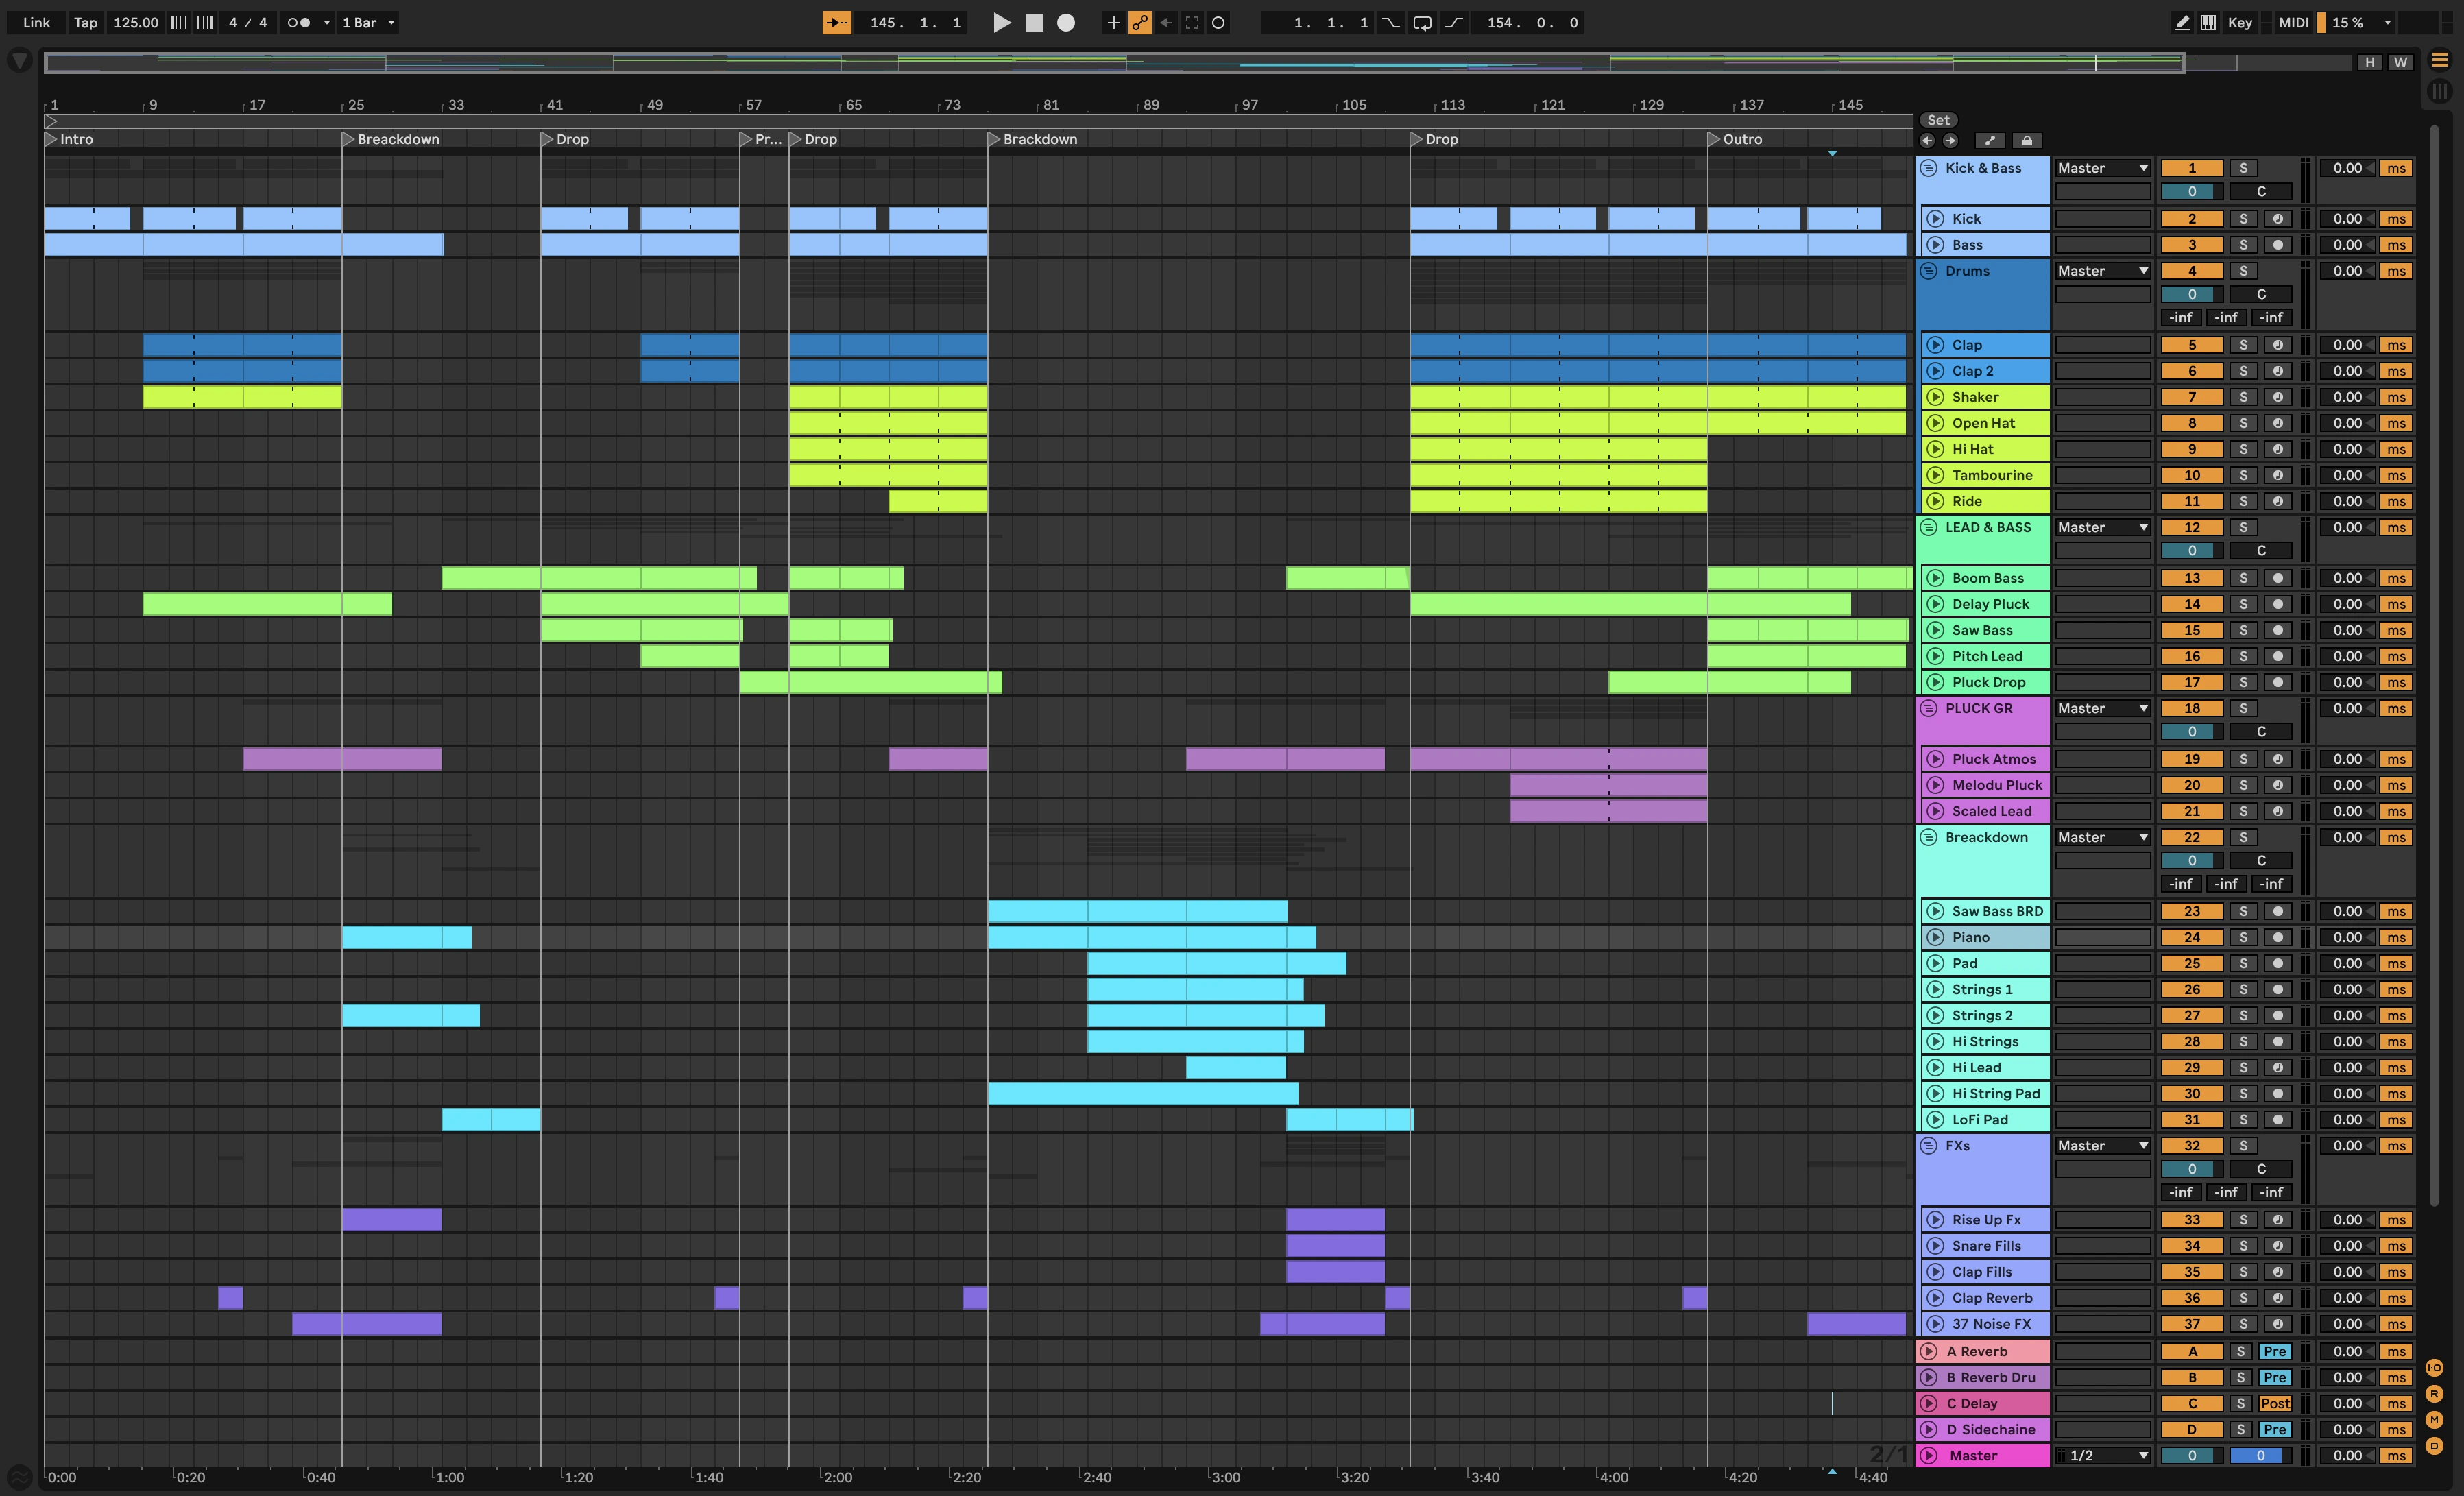Toggle Mixer section via M button
2464x1496 pixels.
[x=2434, y=1419]
